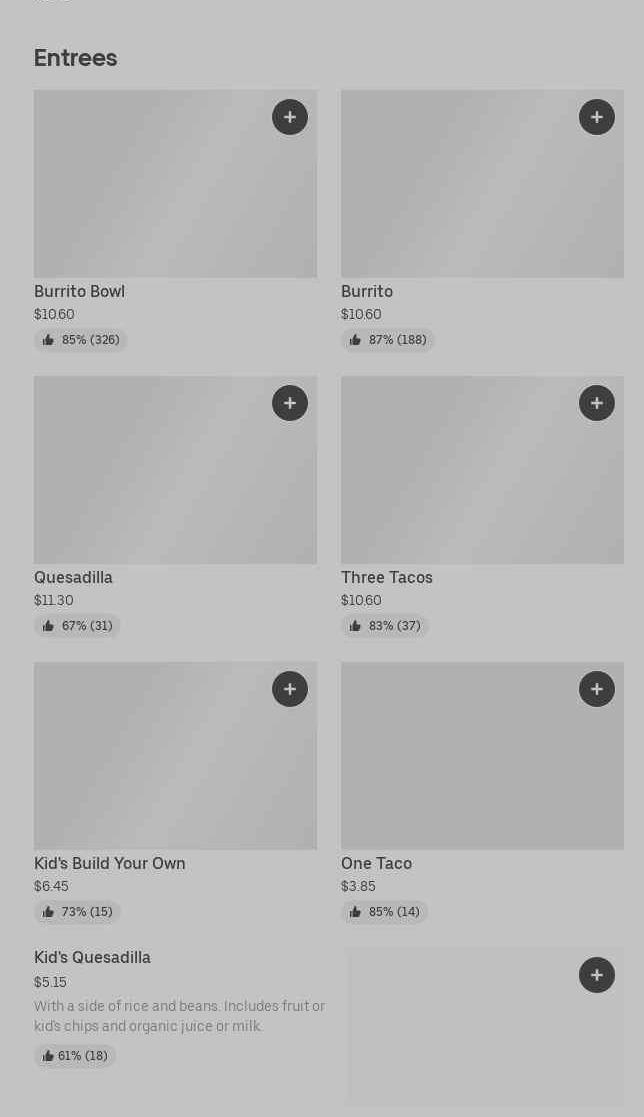
Task: Add Three Tacos with plus icon
Action: click(597, 403)
